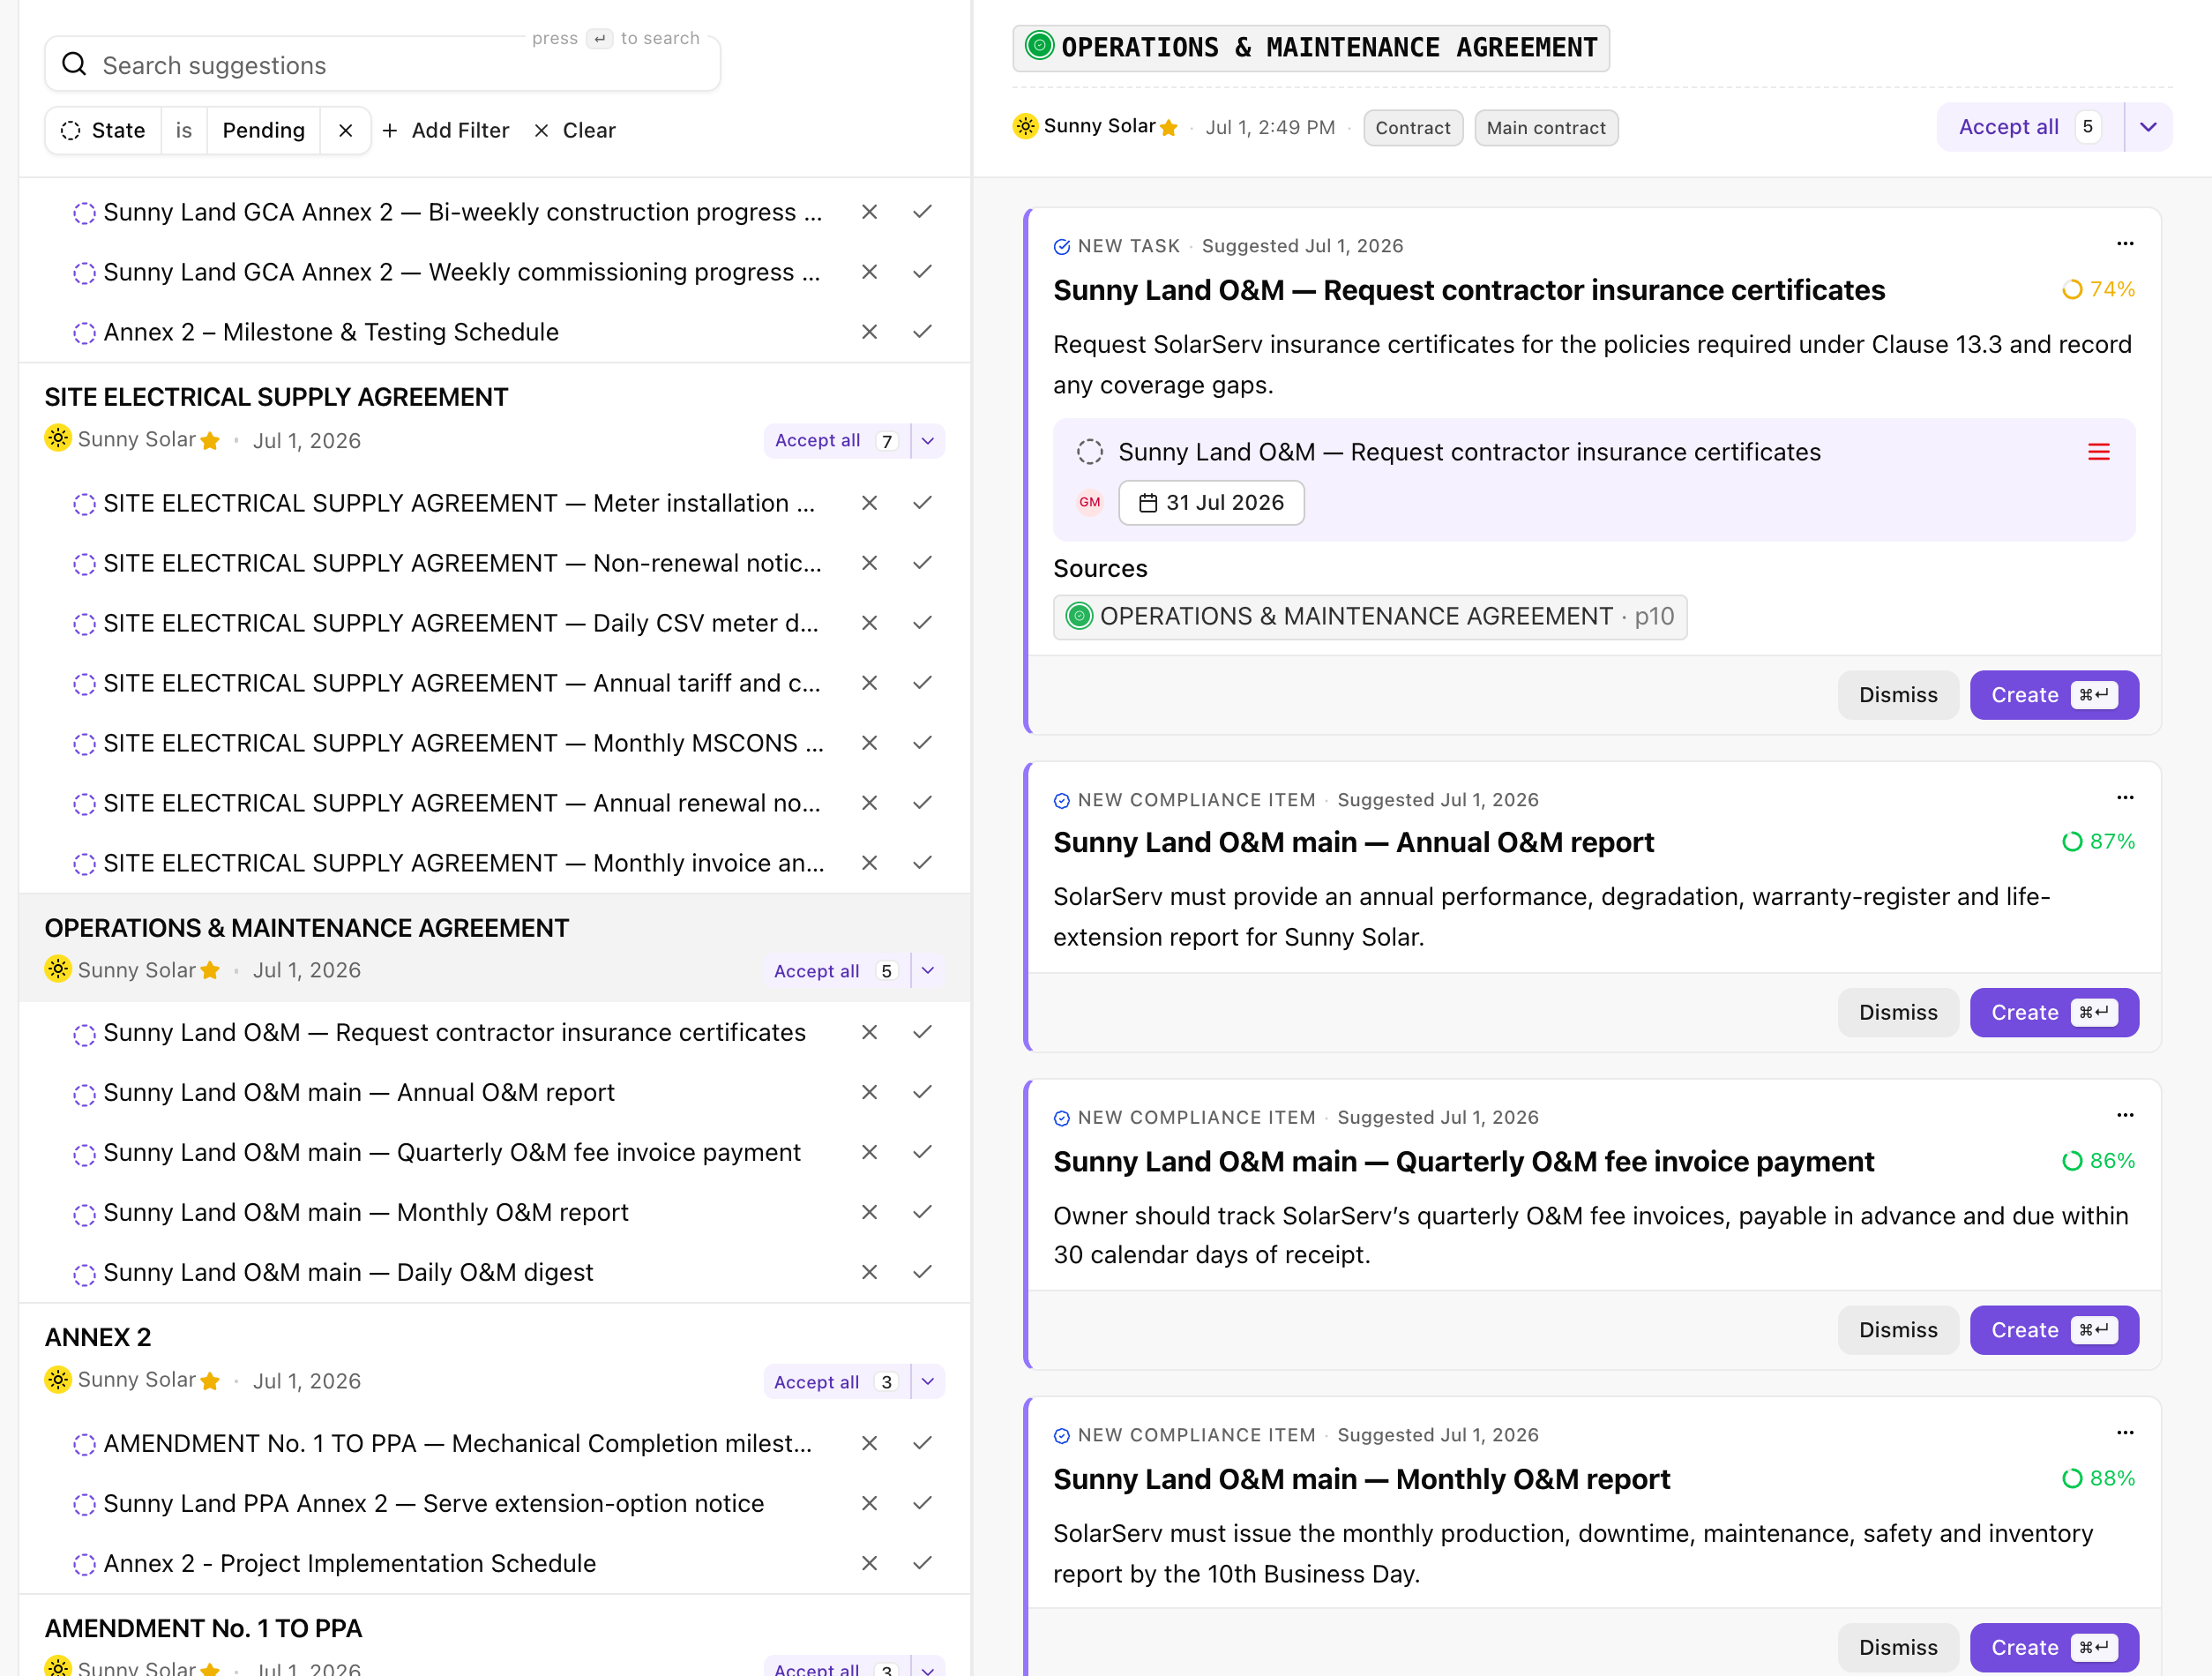The width and height of the screenshot is (2212, 1676).
Task: Accept the Monthly MSCONS suggestion
Action: click(x=922, y=743)
